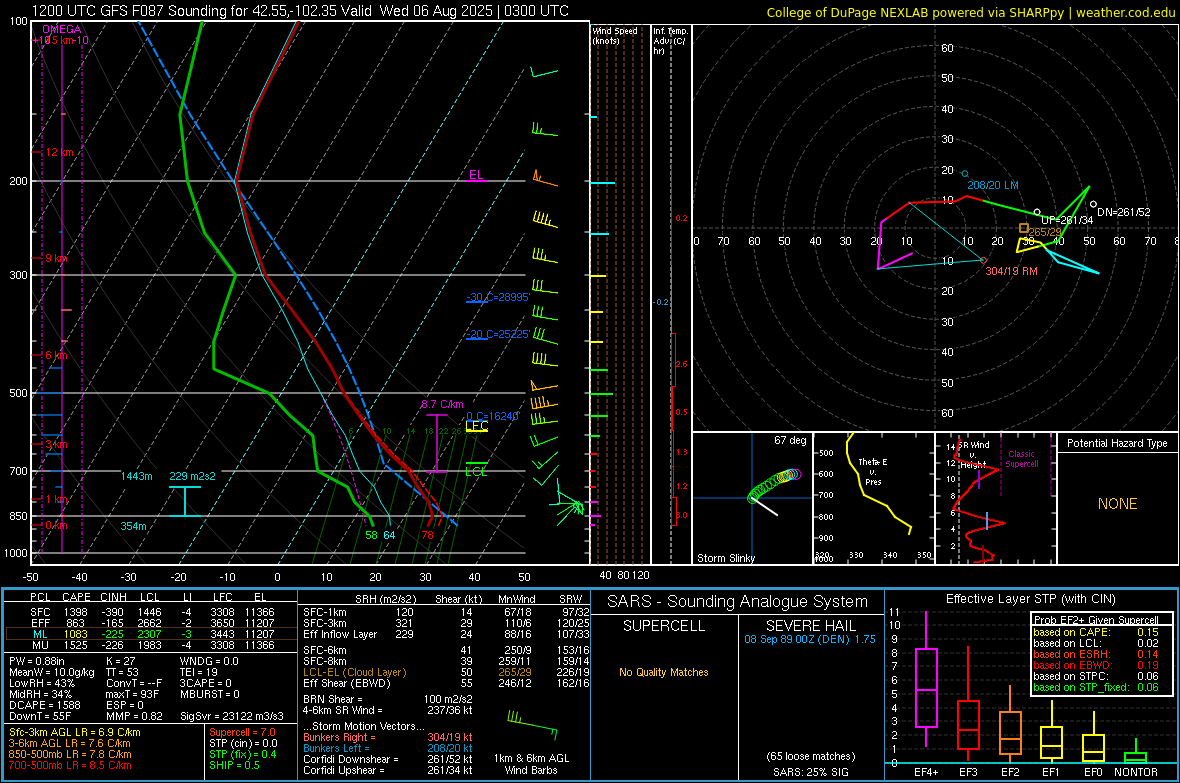The height and width of the screenshot is (783, 1180).
Task: Select the magenta EL marker label
Action: 476,175
